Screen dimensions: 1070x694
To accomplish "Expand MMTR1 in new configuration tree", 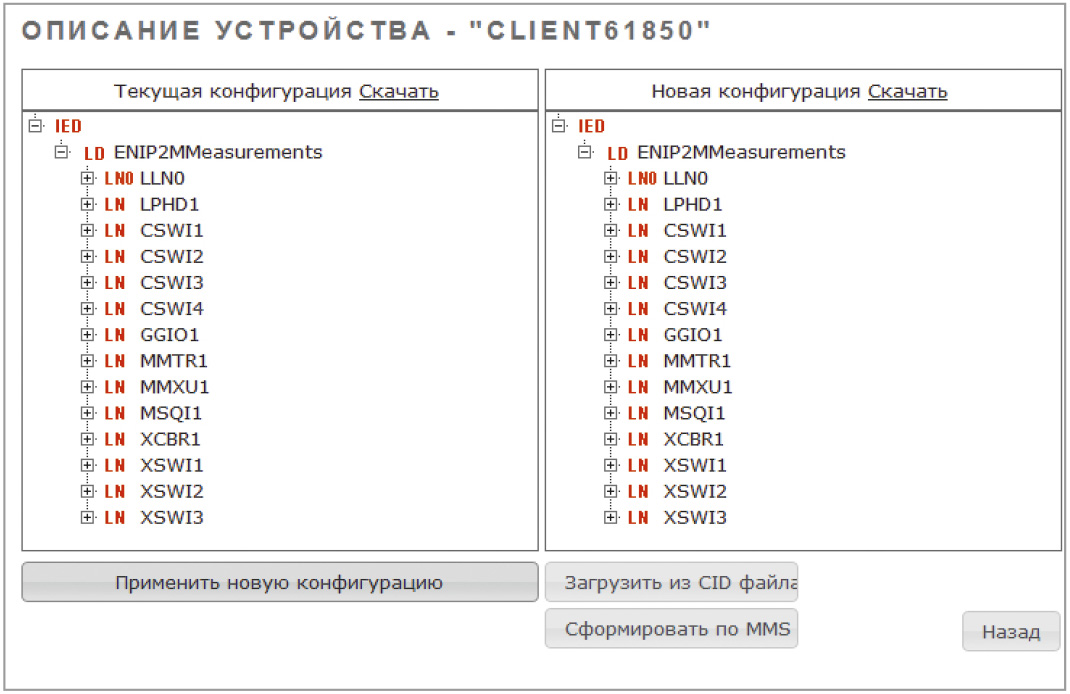I will click(x=611, y=360).
